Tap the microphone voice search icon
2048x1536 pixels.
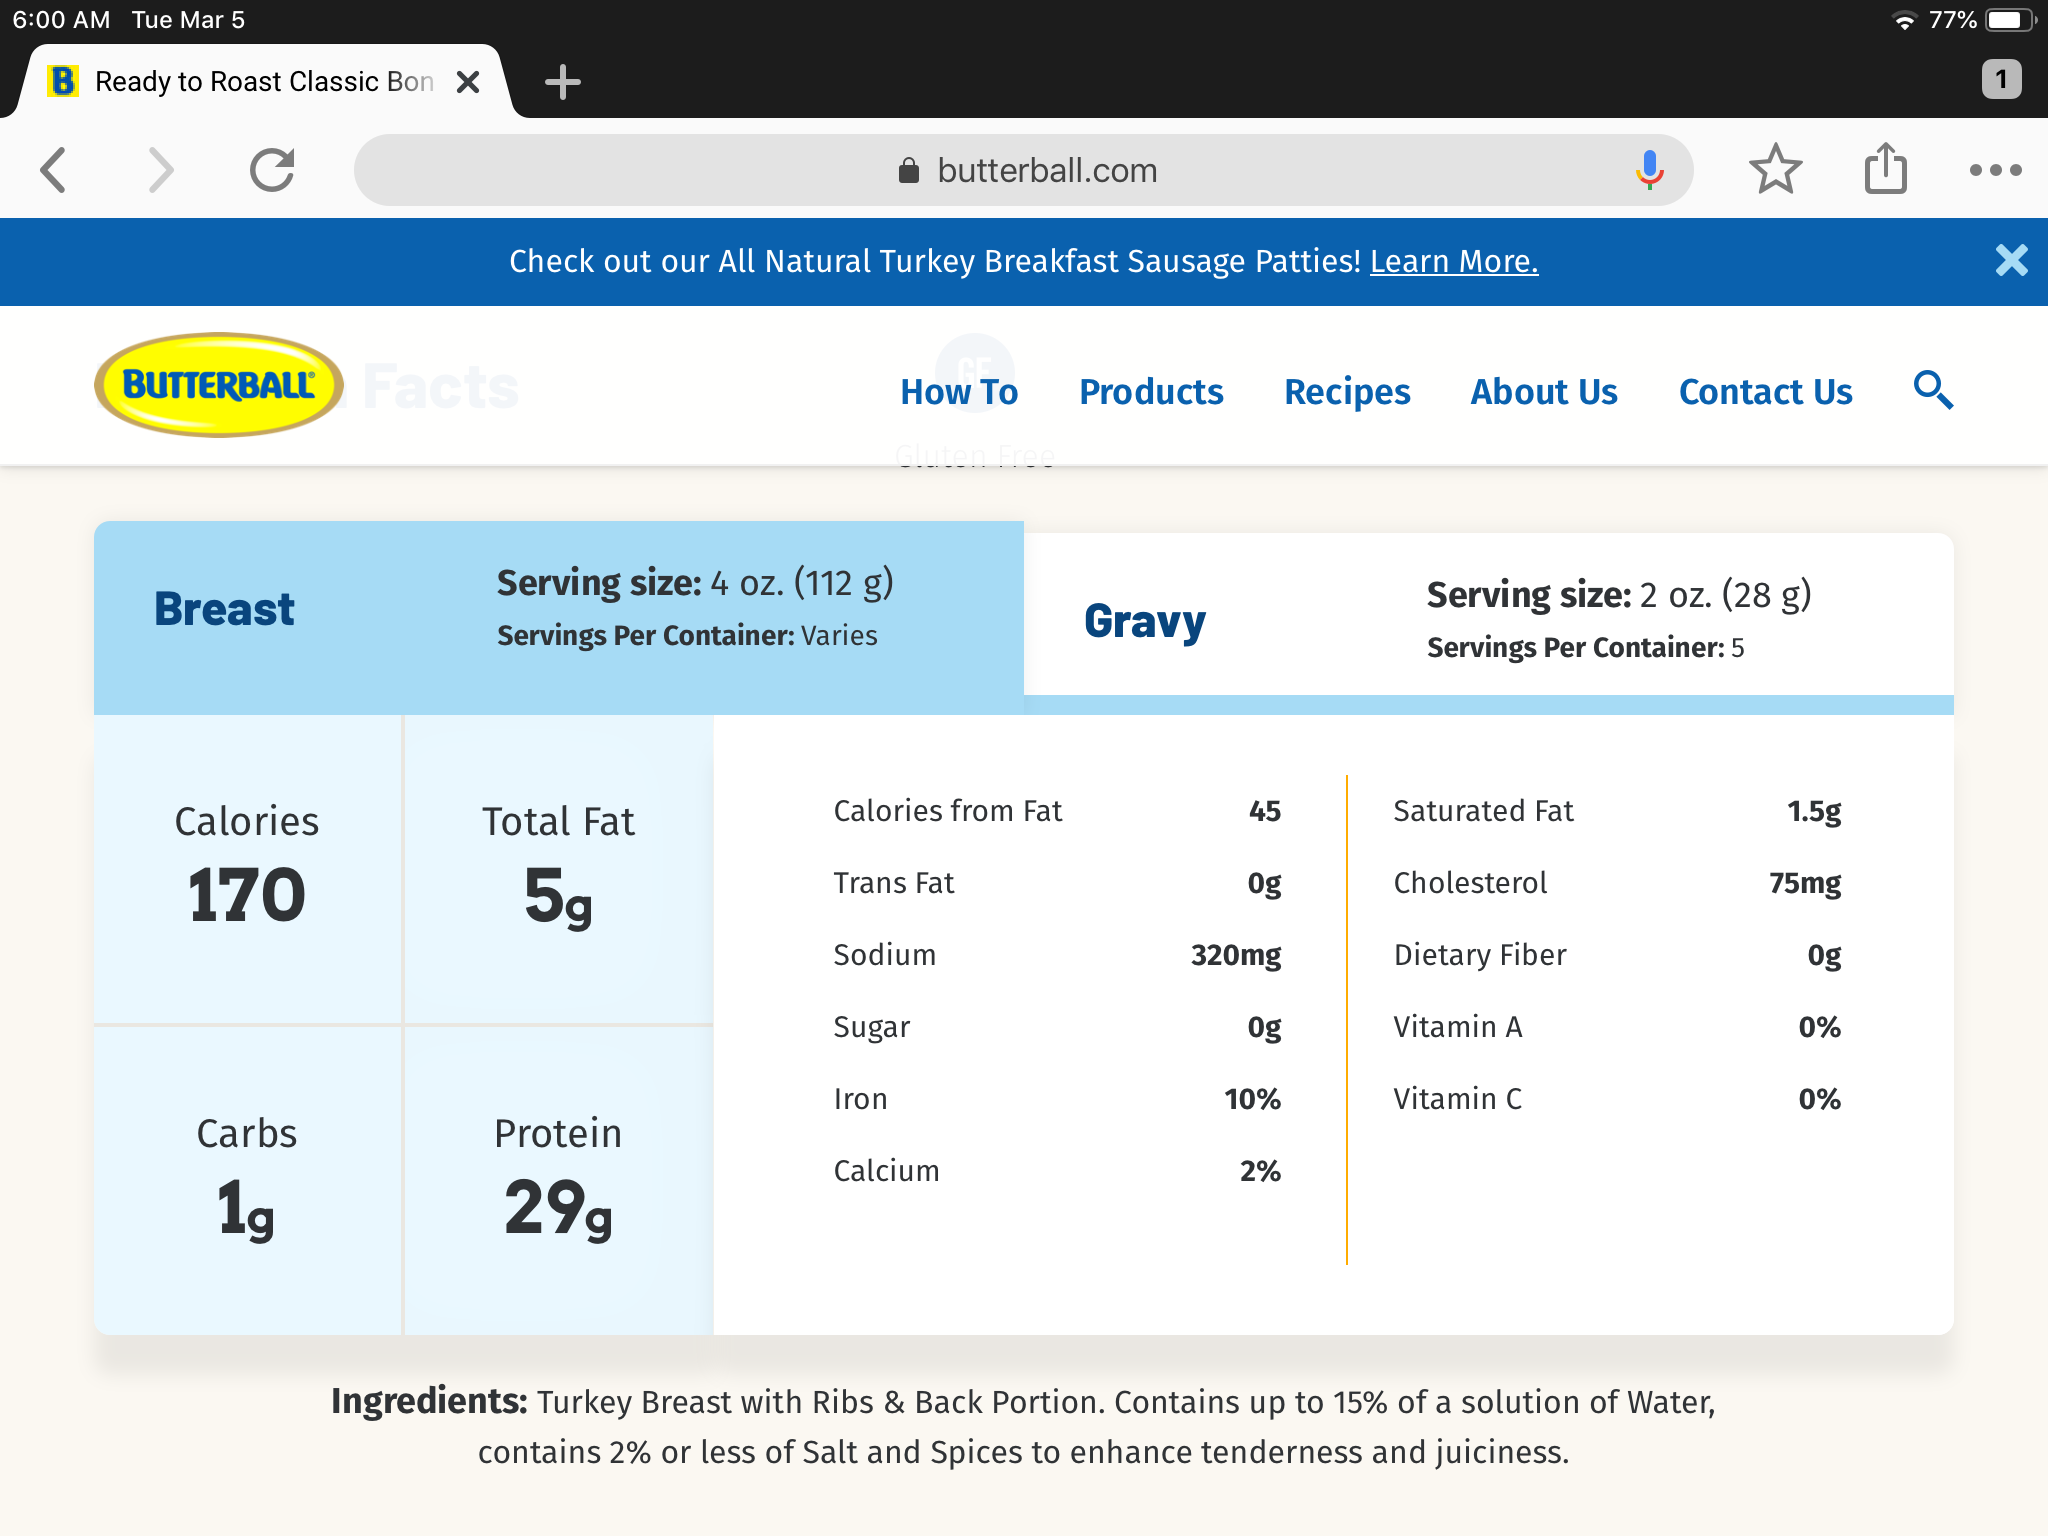click(1649, 170)
